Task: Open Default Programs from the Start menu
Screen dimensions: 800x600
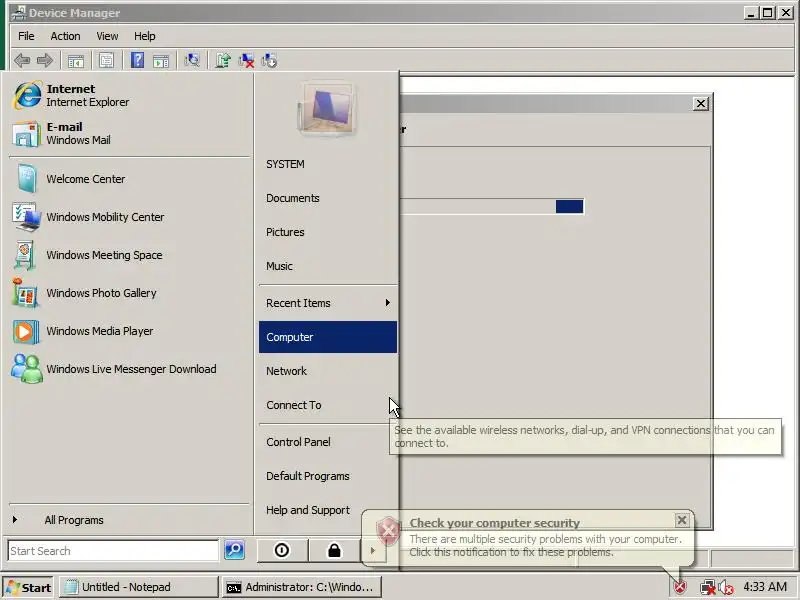Action: click(x=328, y=476)
